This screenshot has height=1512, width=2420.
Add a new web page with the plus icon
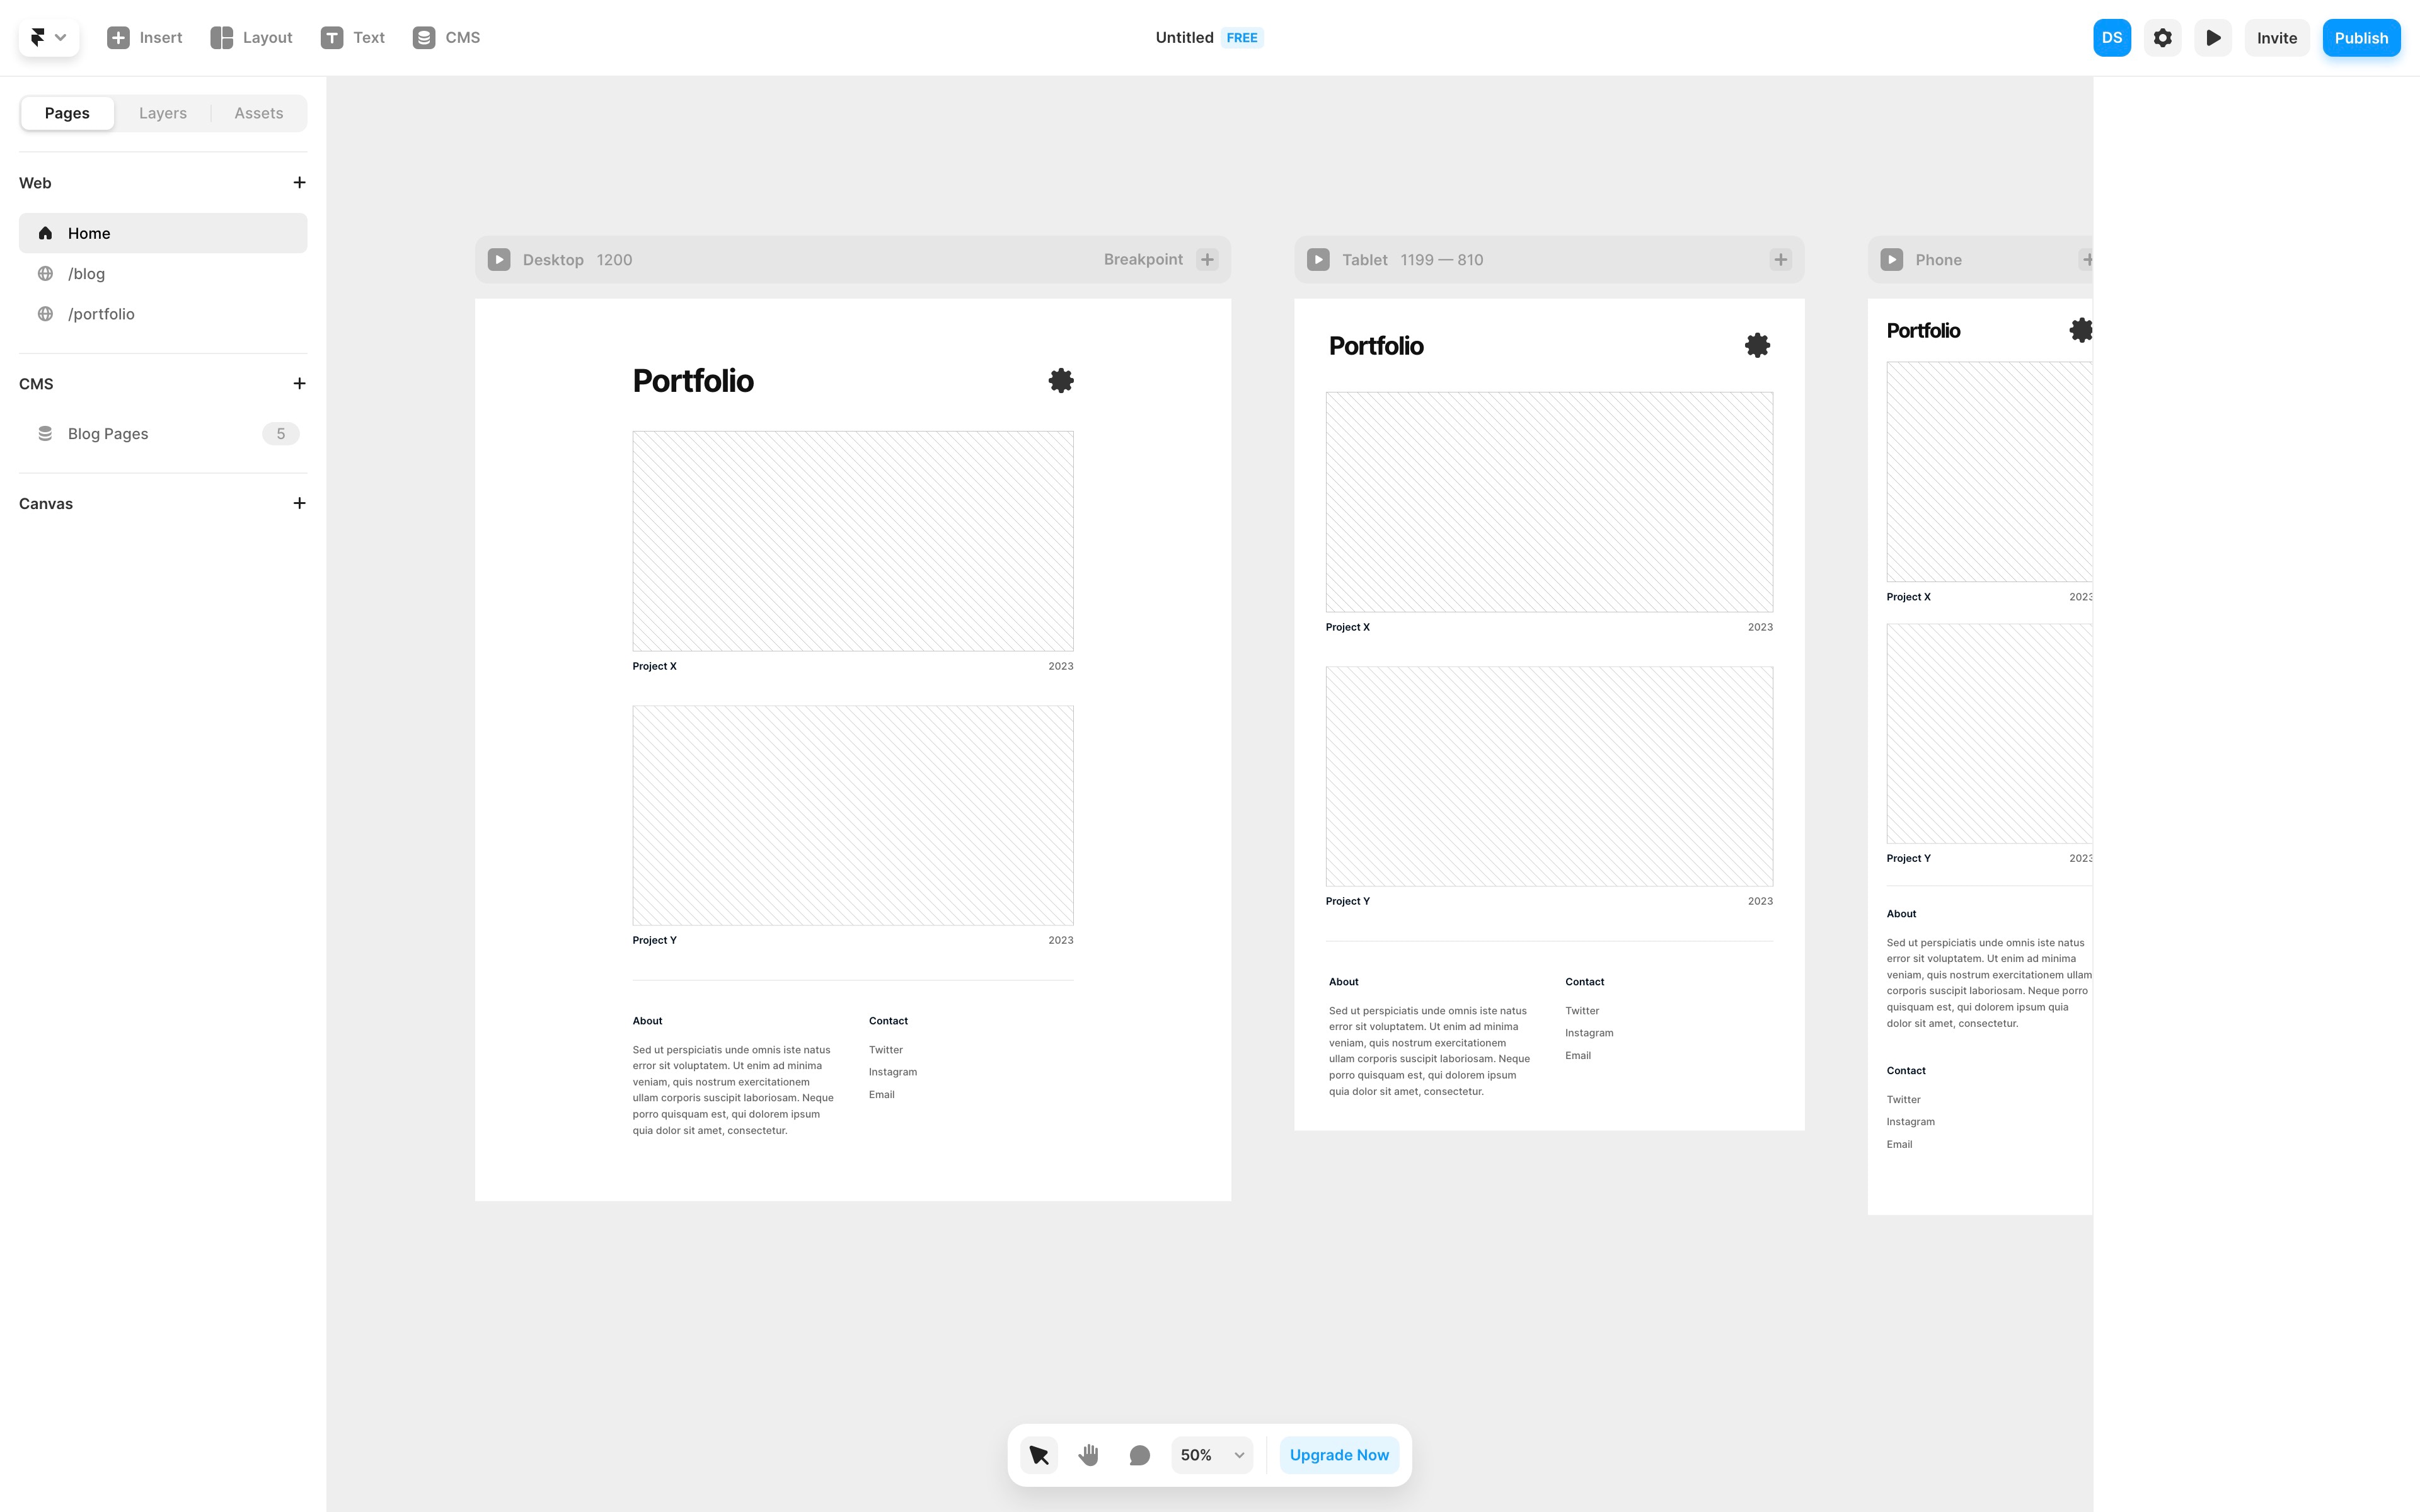(299, 182)
